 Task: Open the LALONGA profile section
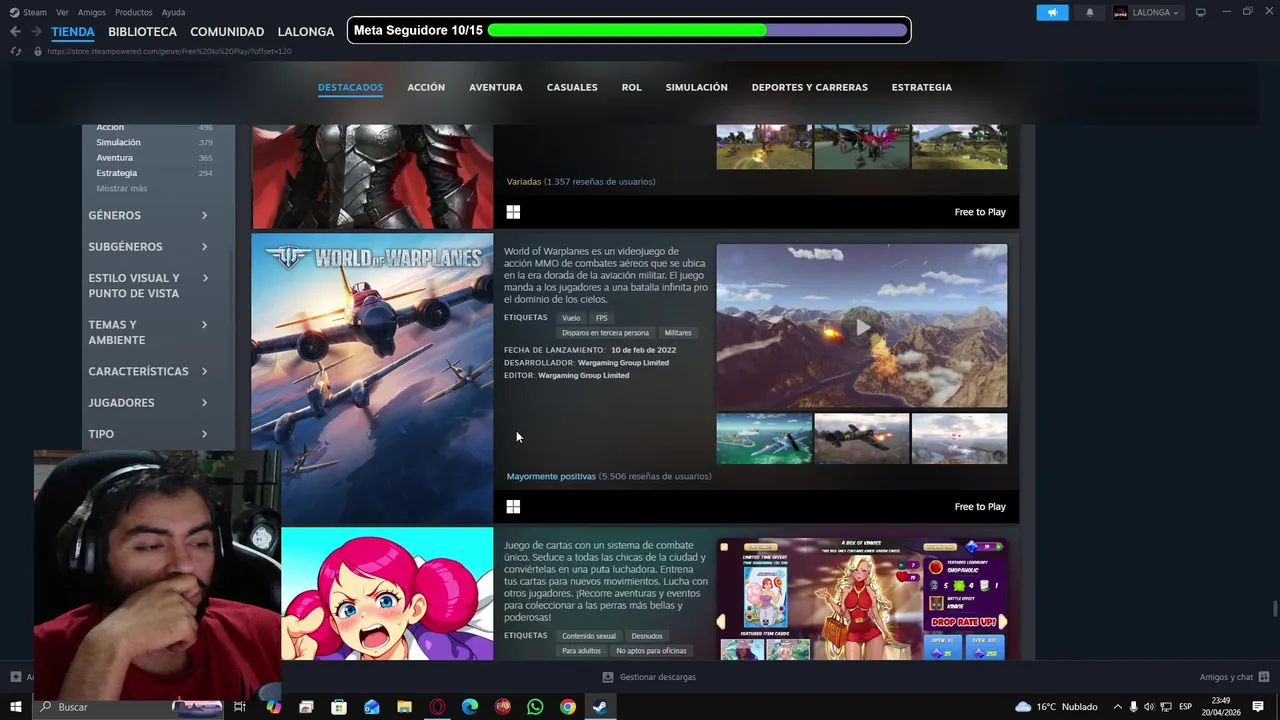306,31
